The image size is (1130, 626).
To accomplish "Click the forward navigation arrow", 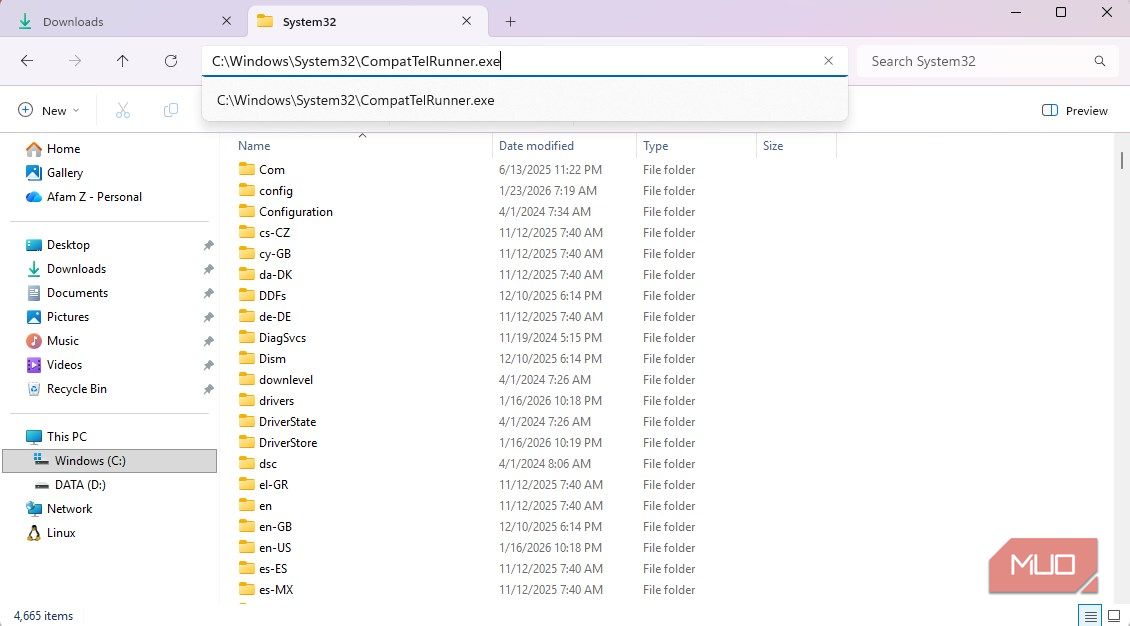I will 75,61.
